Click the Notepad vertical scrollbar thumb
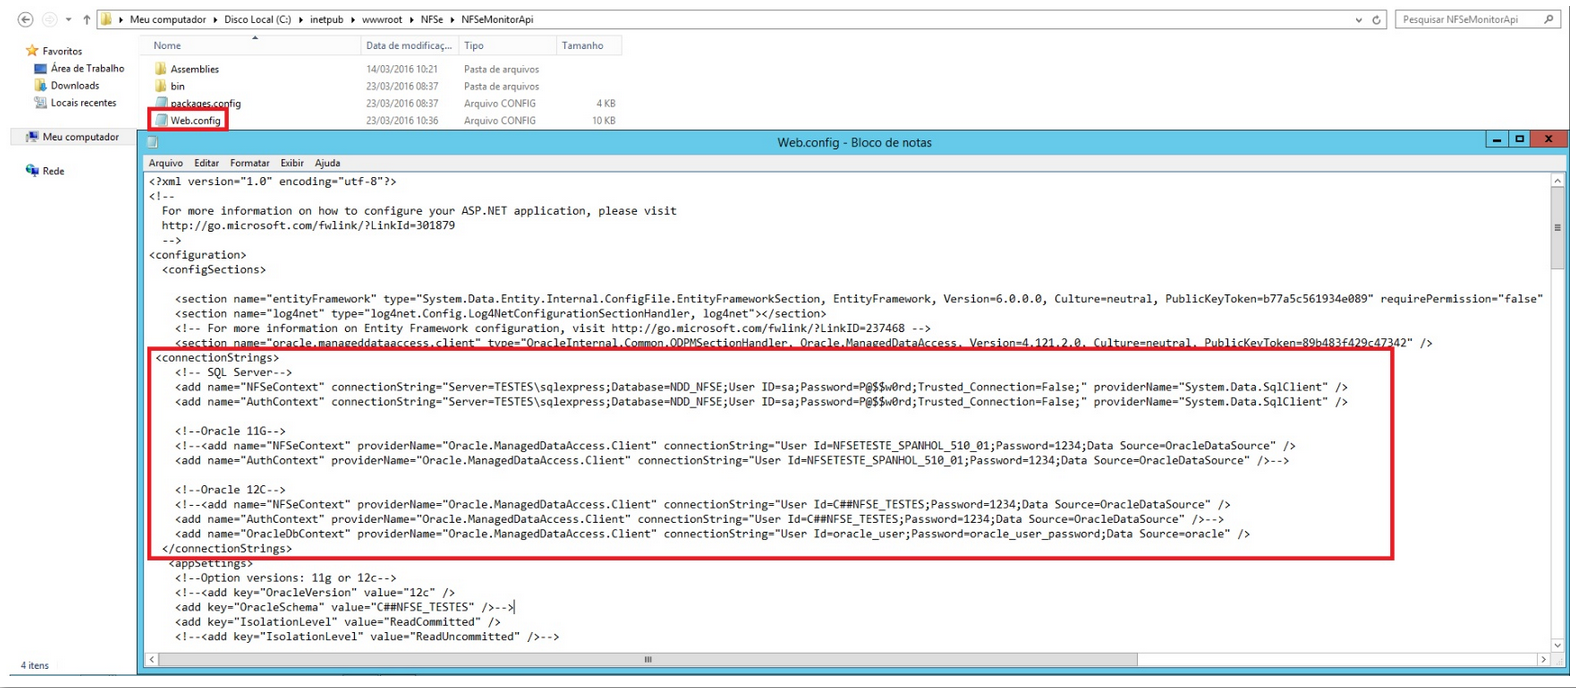This screenshot has height=688, width=1576. click(x=1557, y=228)
